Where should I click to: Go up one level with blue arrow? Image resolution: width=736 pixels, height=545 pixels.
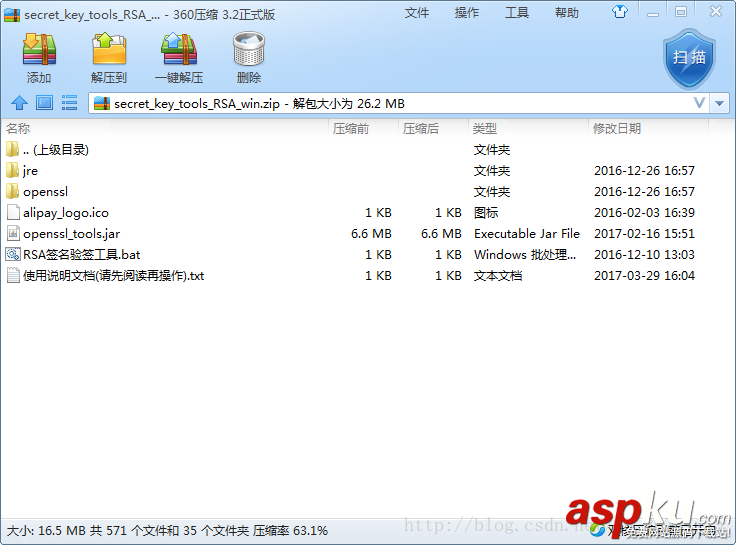pos(19,103)
